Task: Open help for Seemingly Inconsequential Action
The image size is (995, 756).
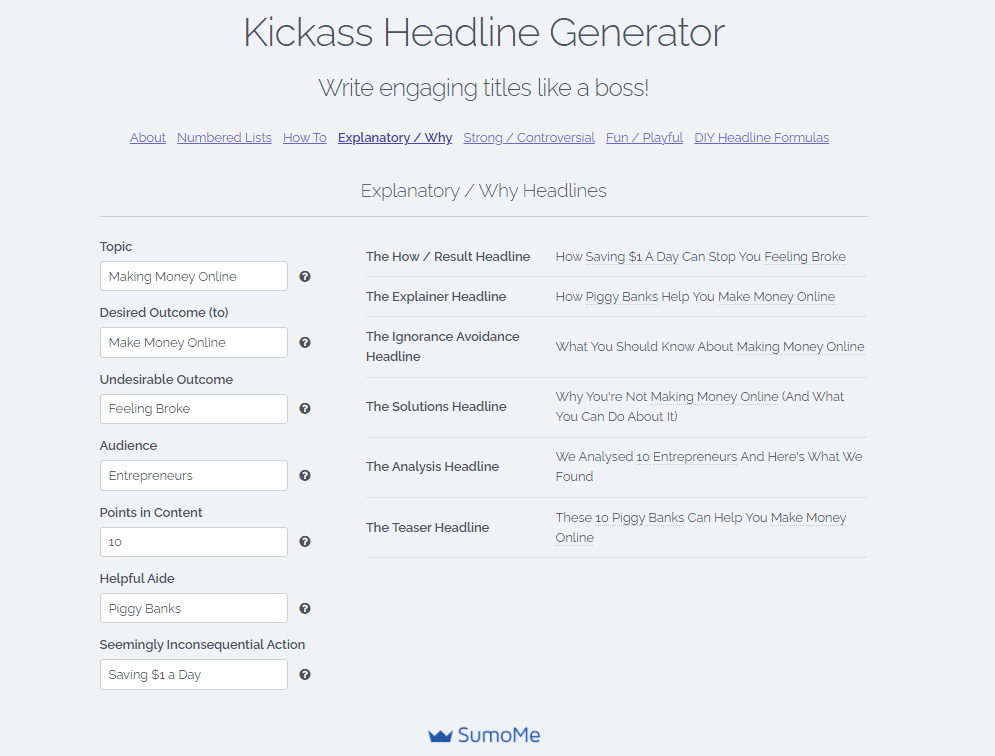Action: click(305, 674)
